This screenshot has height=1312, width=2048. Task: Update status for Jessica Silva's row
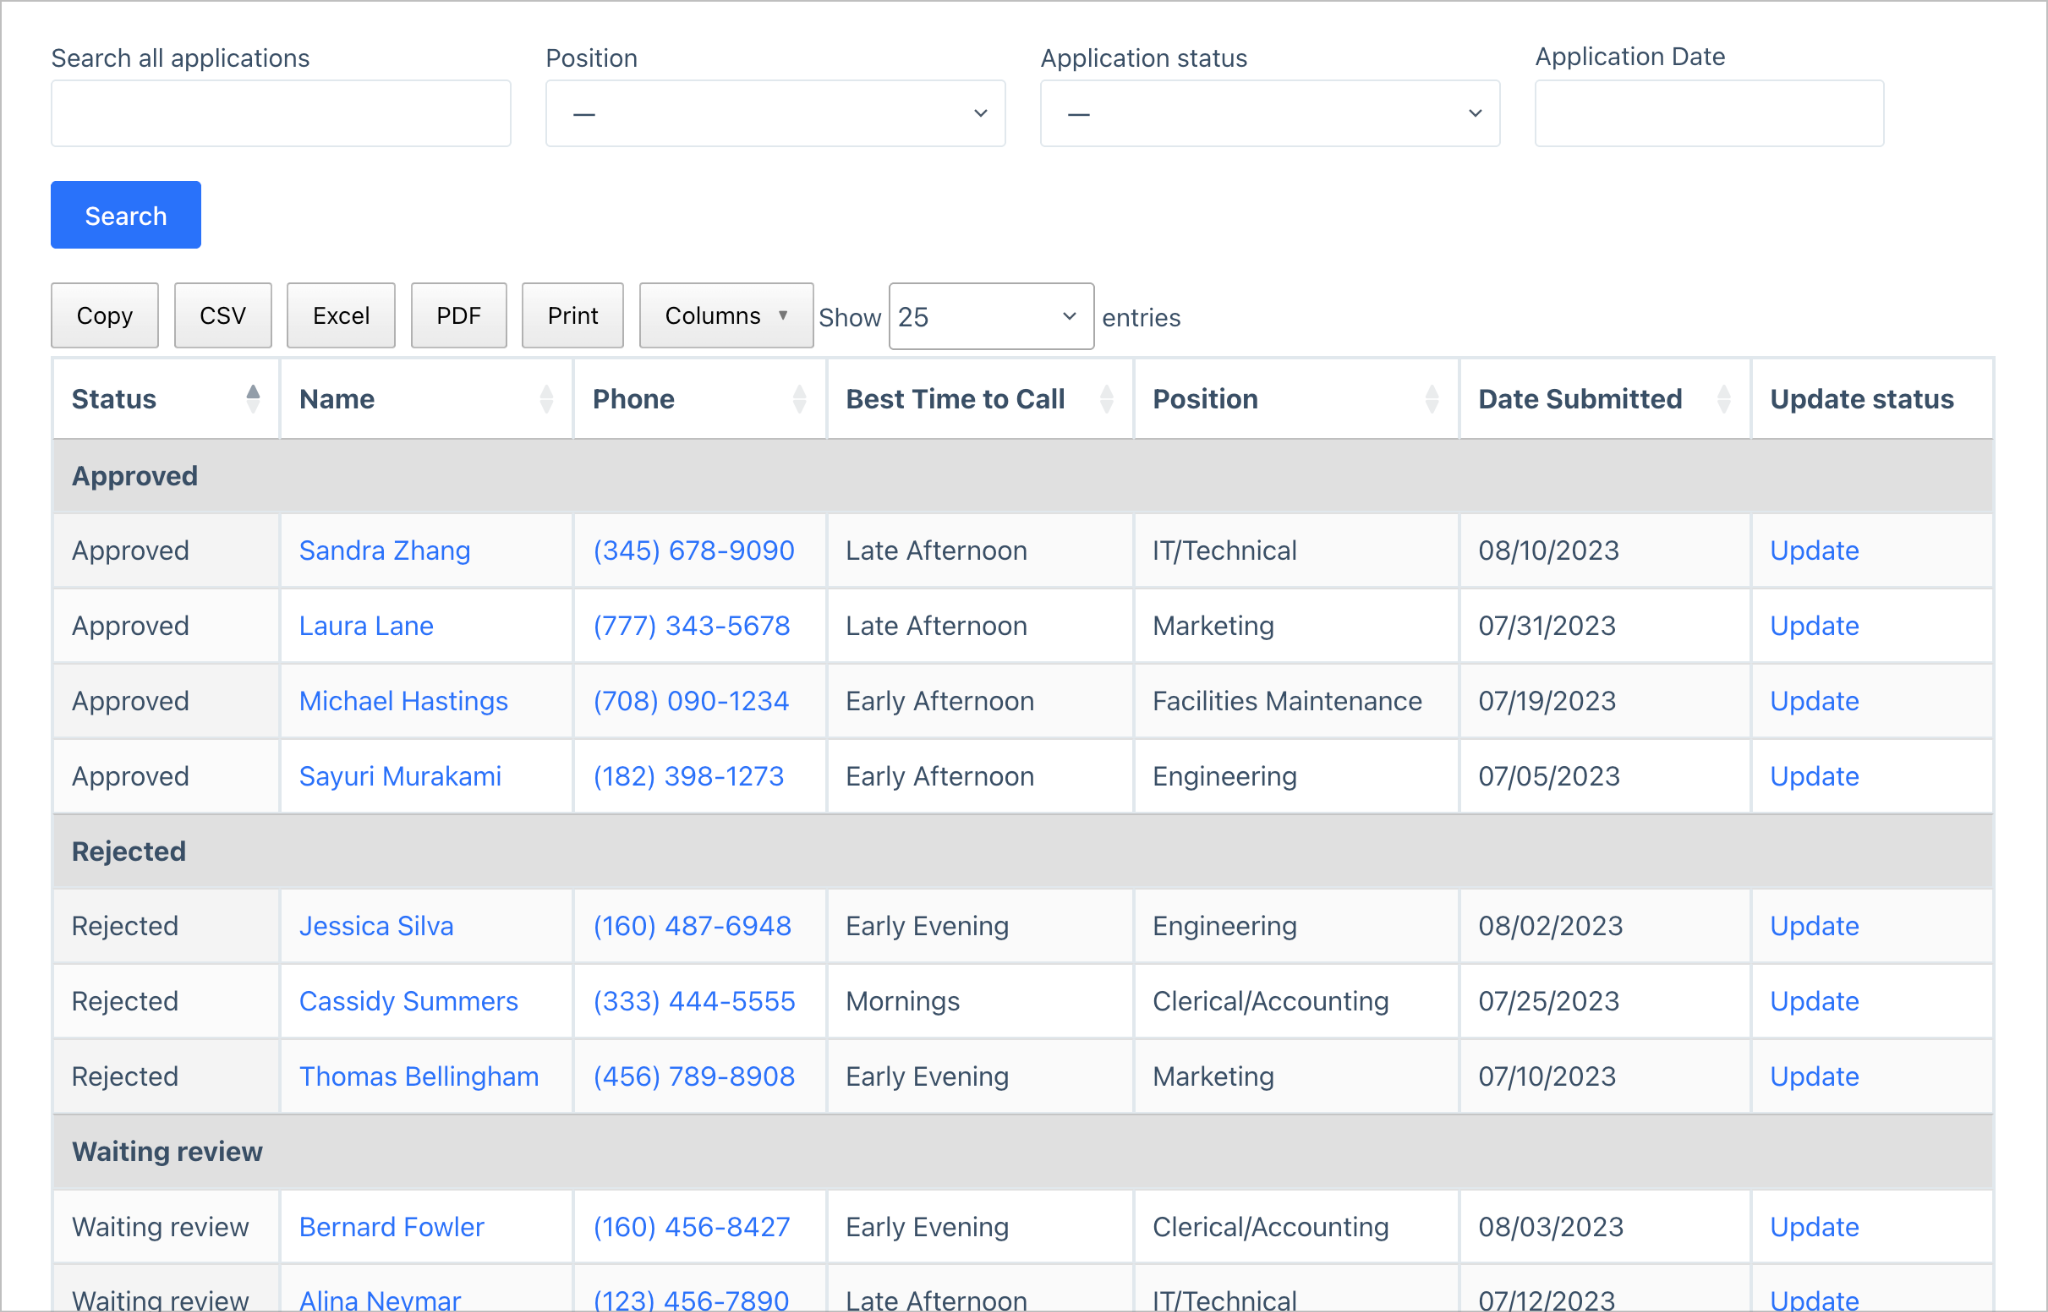(1814, 926)
